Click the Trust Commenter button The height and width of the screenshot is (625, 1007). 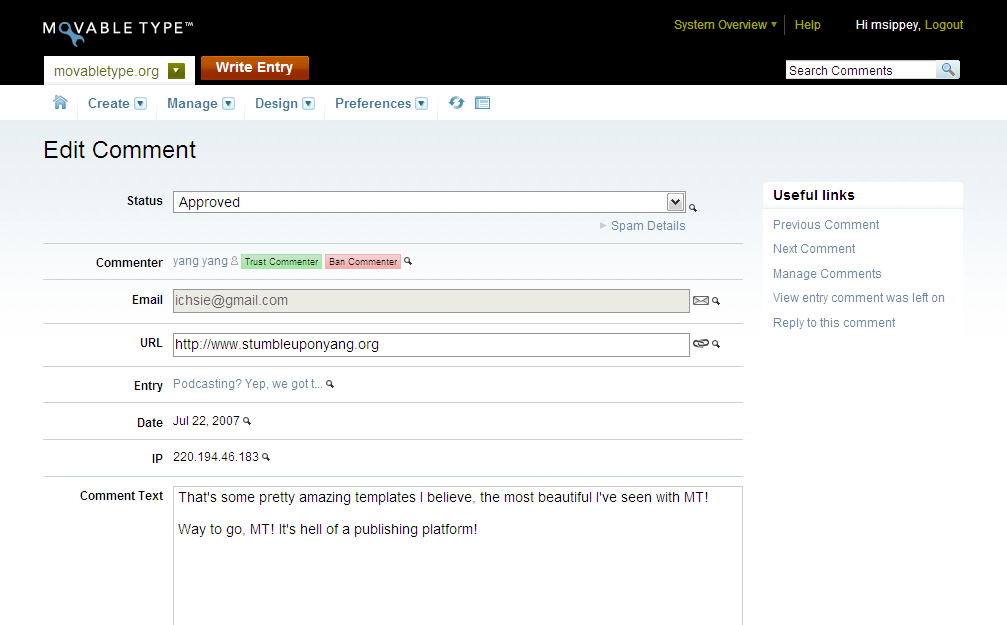pos(281,262)
